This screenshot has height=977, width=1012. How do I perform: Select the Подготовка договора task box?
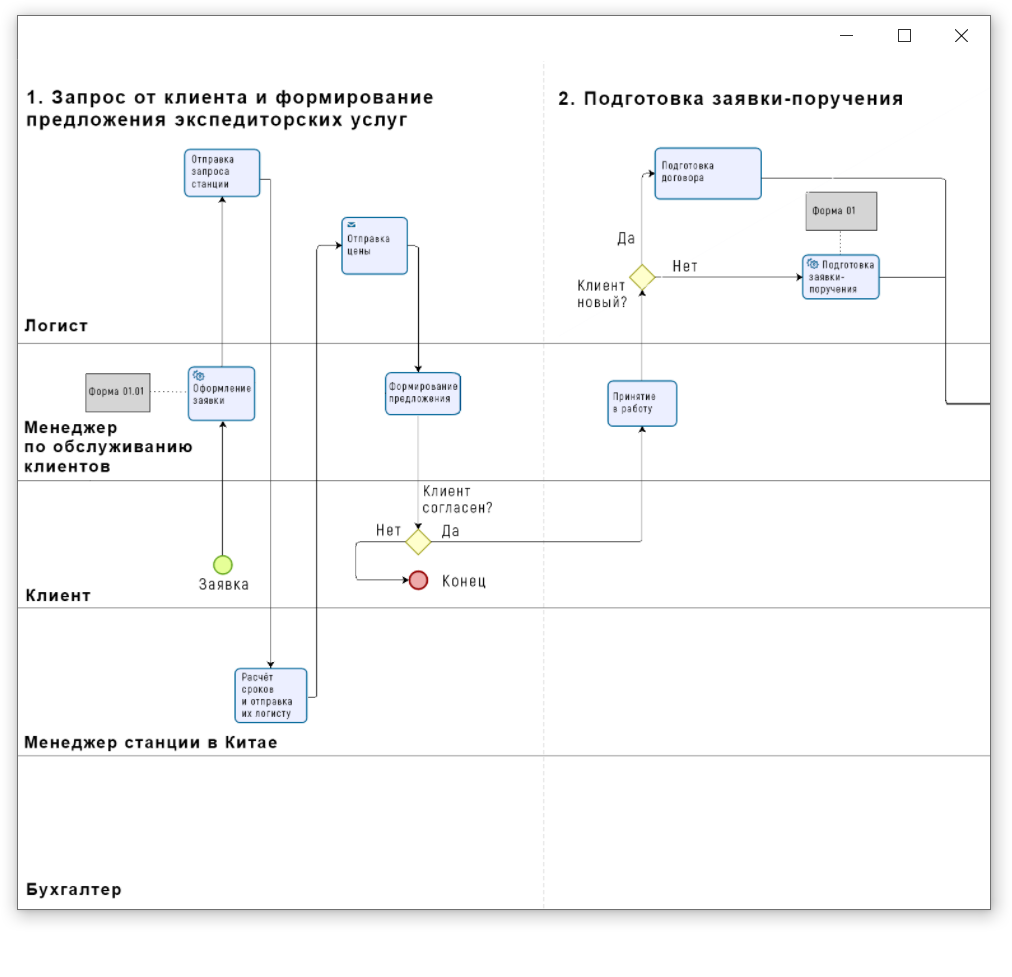[x=708, y=173]
